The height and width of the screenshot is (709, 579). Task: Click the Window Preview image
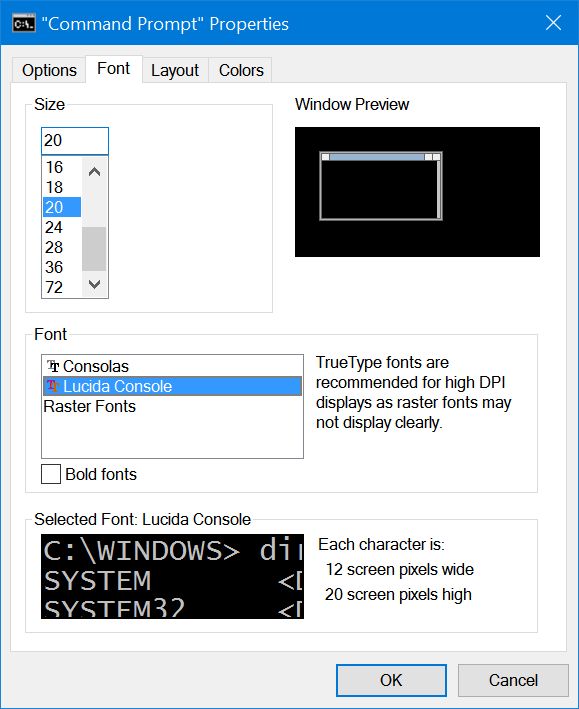point(417,192)
